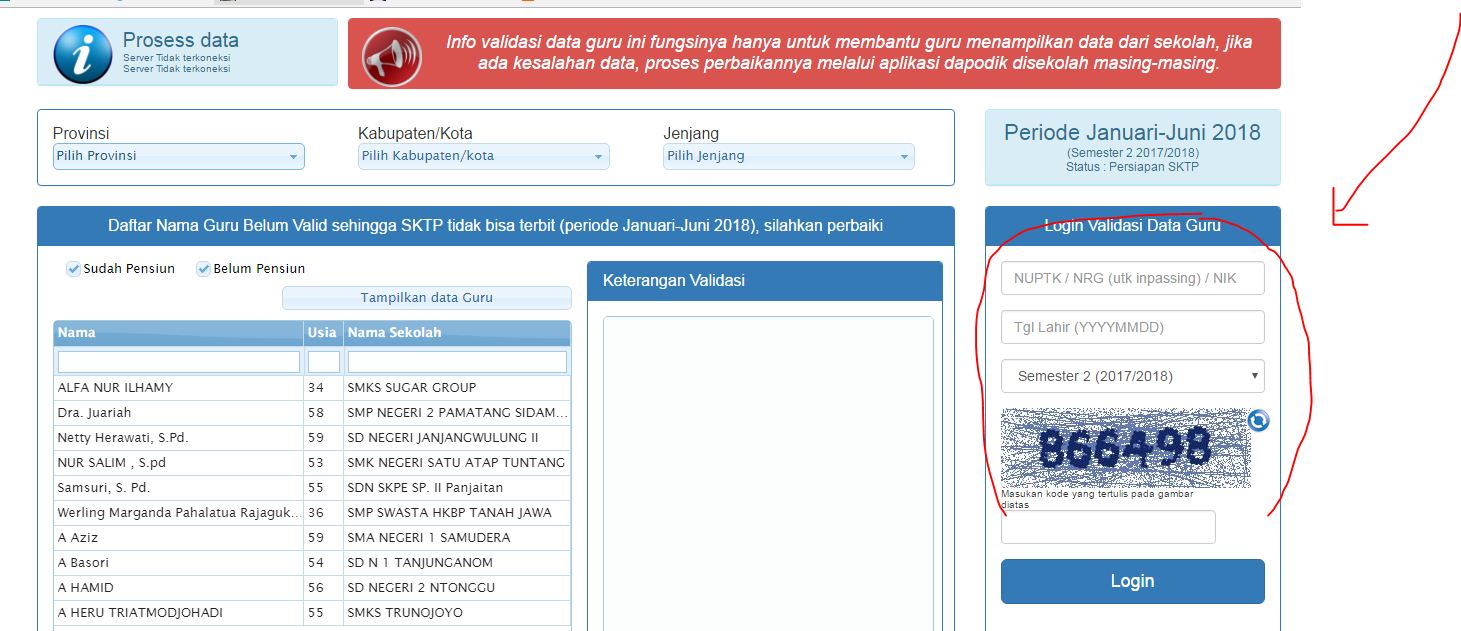Click the Usia column filter box
The width and height of the screenshot is (1461, 631).
click(x=324, y=362)
